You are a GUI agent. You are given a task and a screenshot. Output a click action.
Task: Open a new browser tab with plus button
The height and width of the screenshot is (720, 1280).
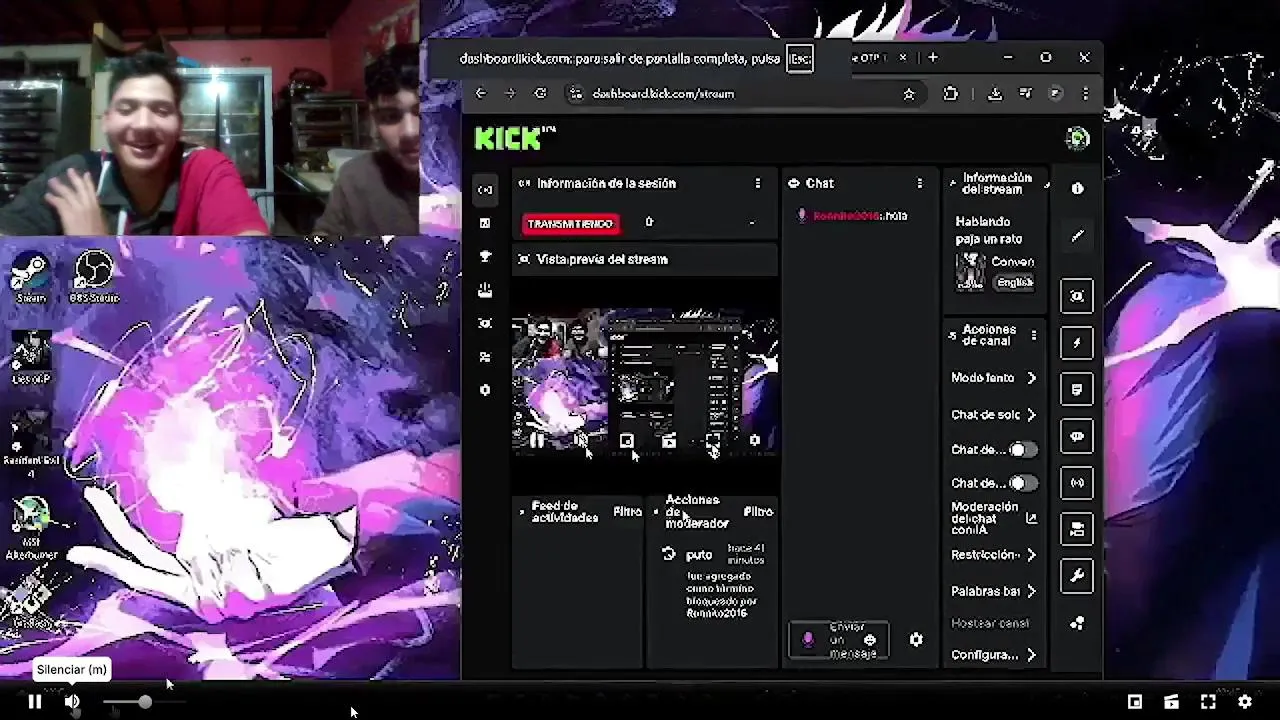pyautogui.click(x=933, y=58)
